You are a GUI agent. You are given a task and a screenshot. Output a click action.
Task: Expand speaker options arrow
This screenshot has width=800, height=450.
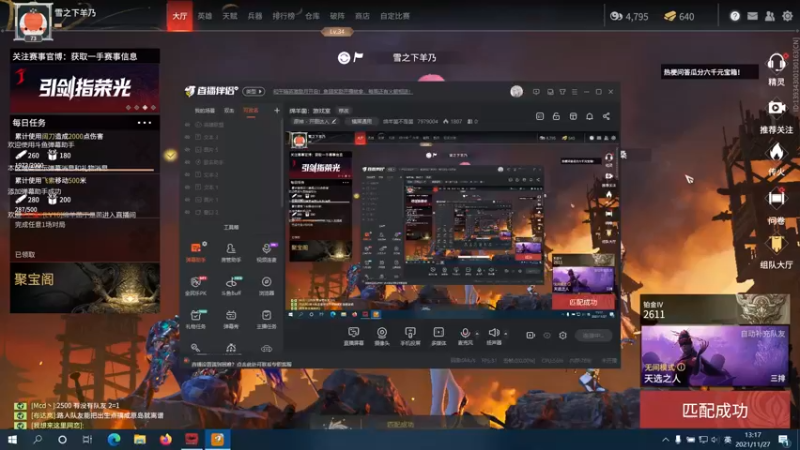click(506, 334)
